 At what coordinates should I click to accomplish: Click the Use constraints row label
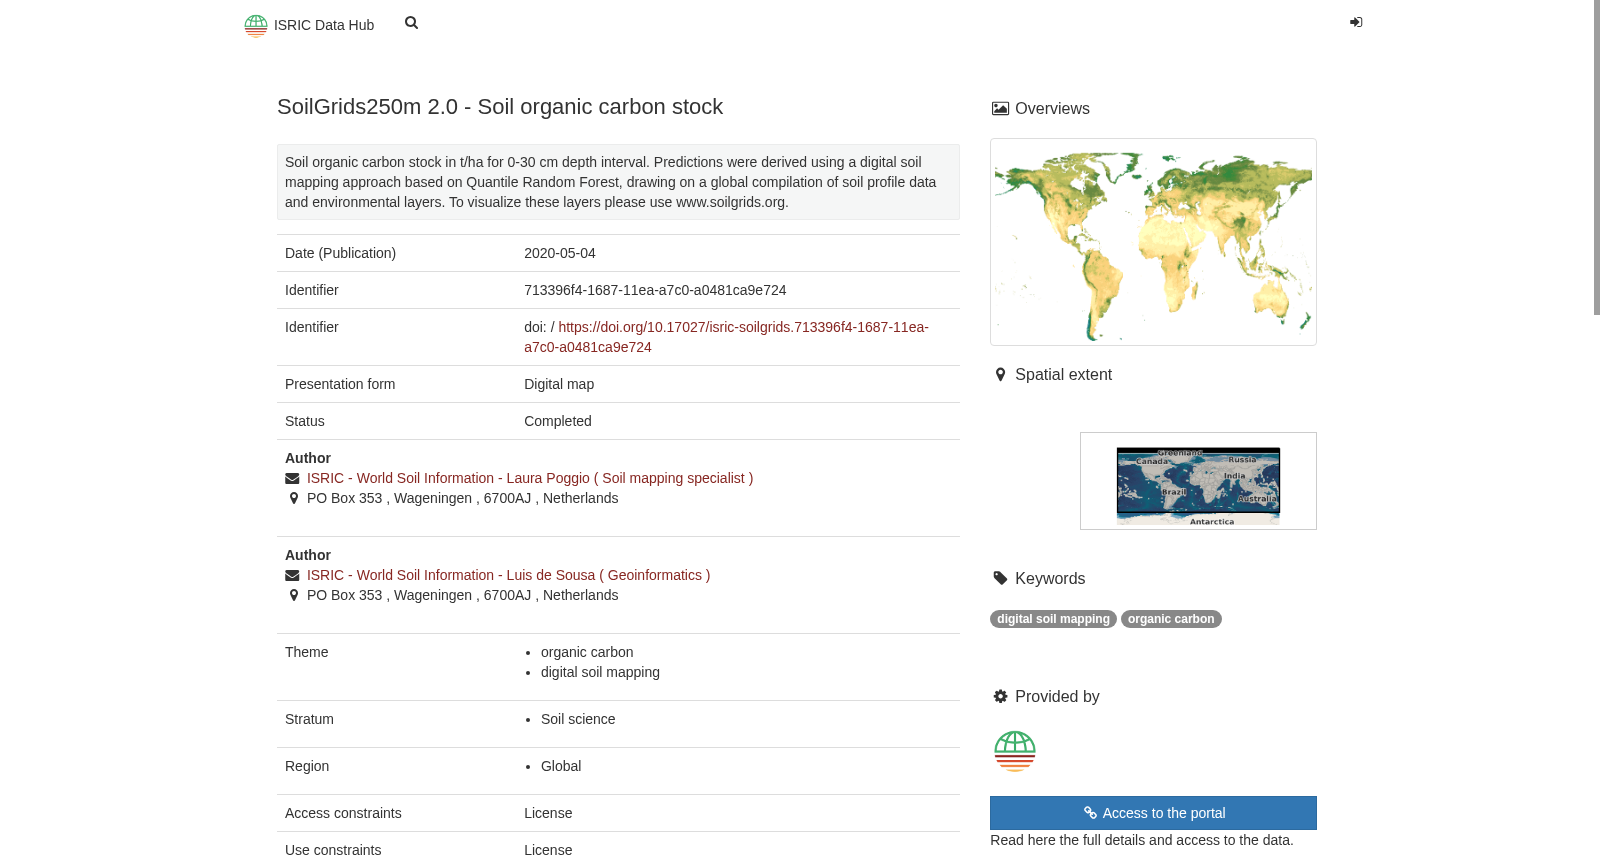click(x=333, y=850)
